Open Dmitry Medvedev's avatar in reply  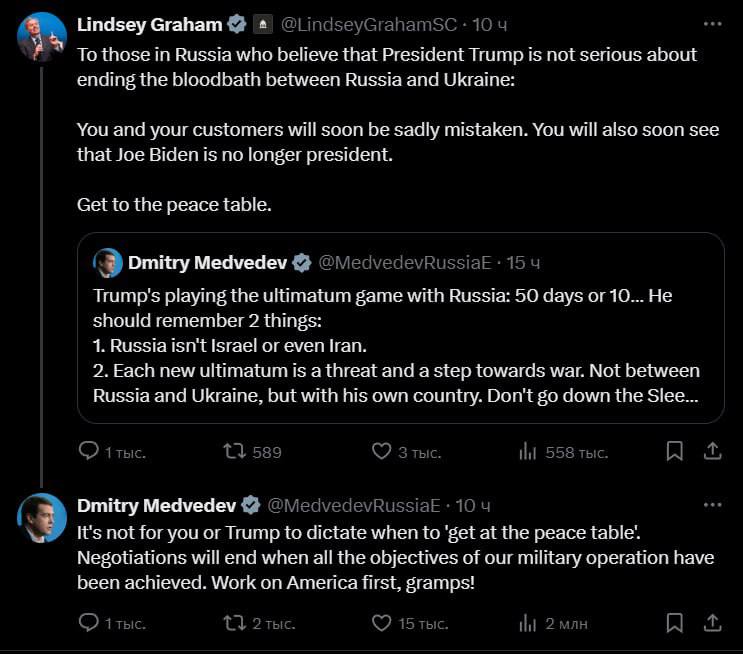[x=42, y=518]
